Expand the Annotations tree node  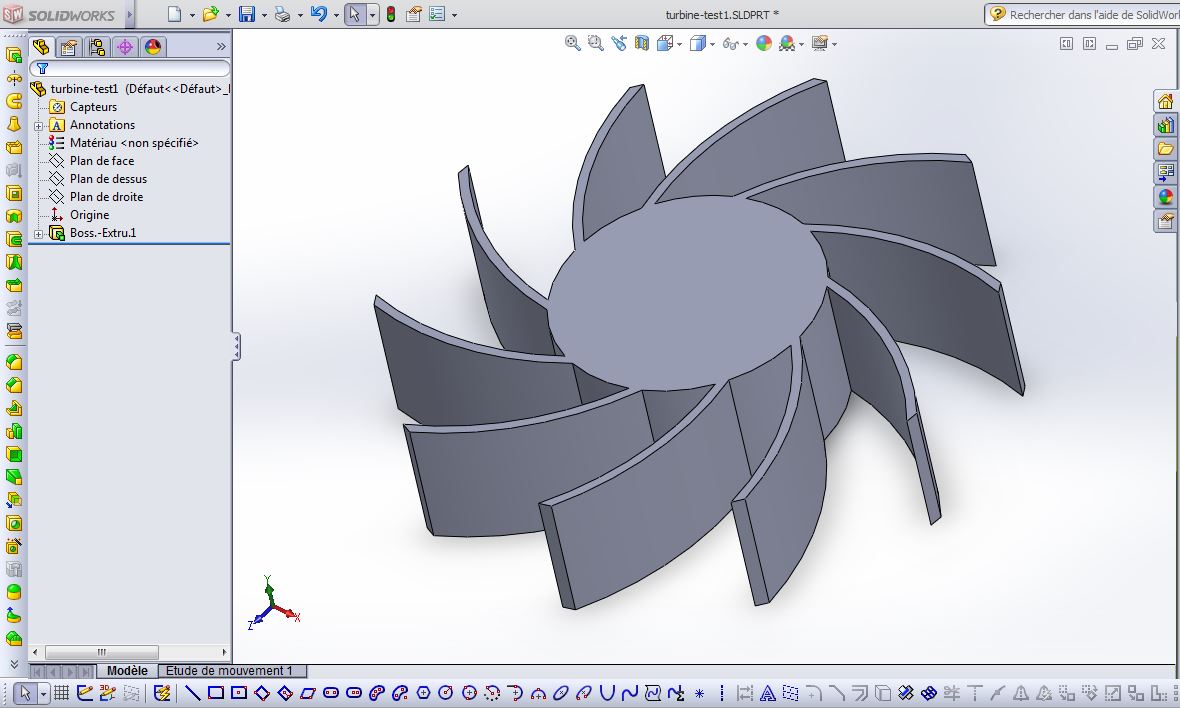(x=38, y=126)
